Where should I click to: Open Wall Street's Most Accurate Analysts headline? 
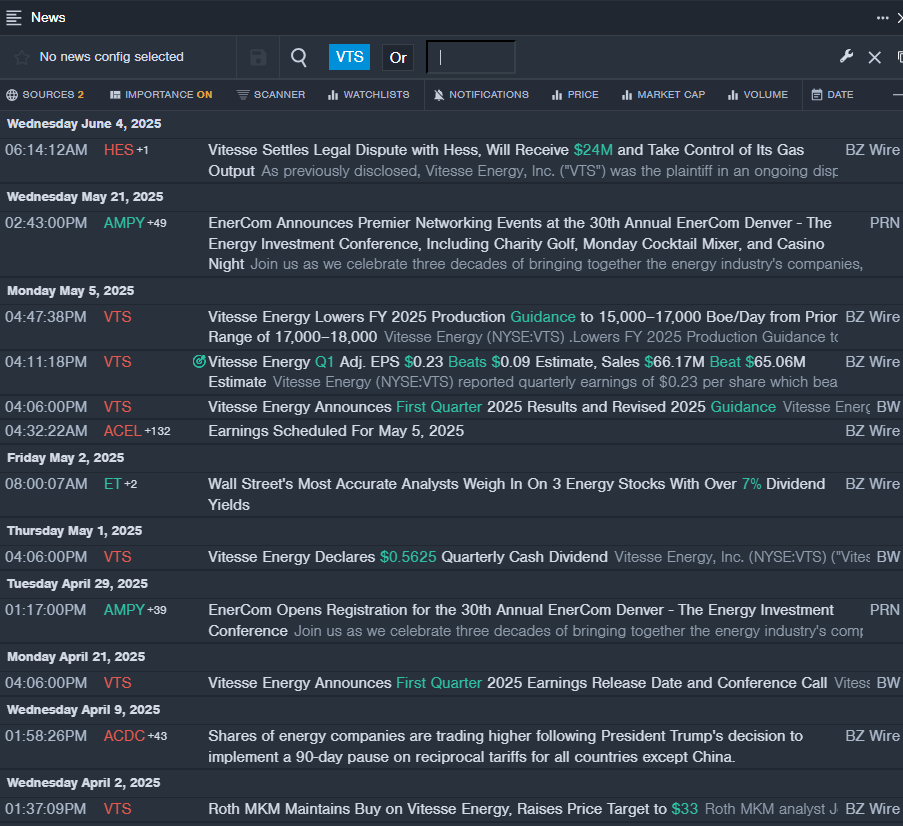pyautogui.click(x=517, y=494)
